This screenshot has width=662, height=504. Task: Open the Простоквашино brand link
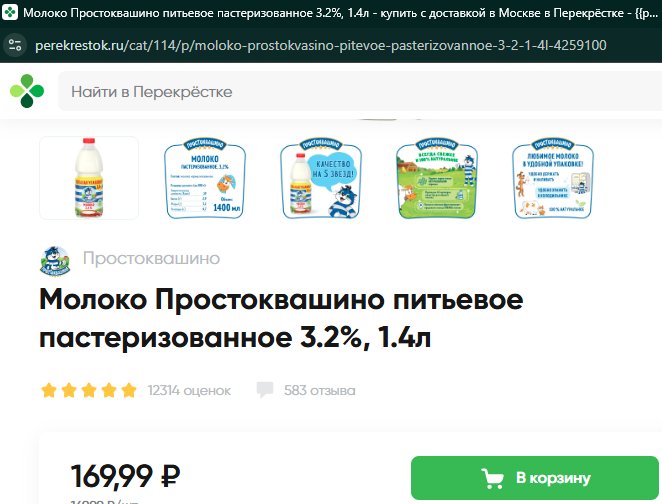[151, 258]
